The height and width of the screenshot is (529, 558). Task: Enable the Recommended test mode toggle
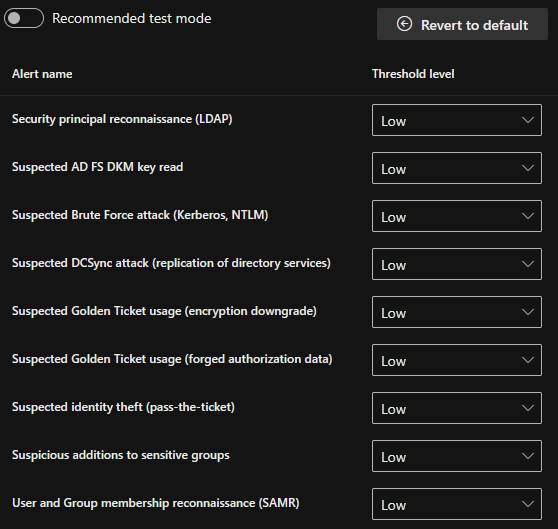click(24, 18)
